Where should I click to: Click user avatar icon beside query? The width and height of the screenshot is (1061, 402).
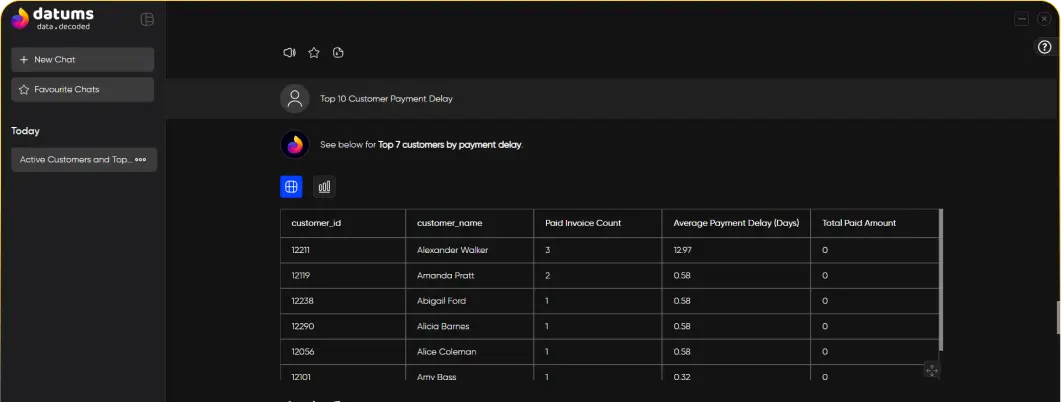coord(294,99)
